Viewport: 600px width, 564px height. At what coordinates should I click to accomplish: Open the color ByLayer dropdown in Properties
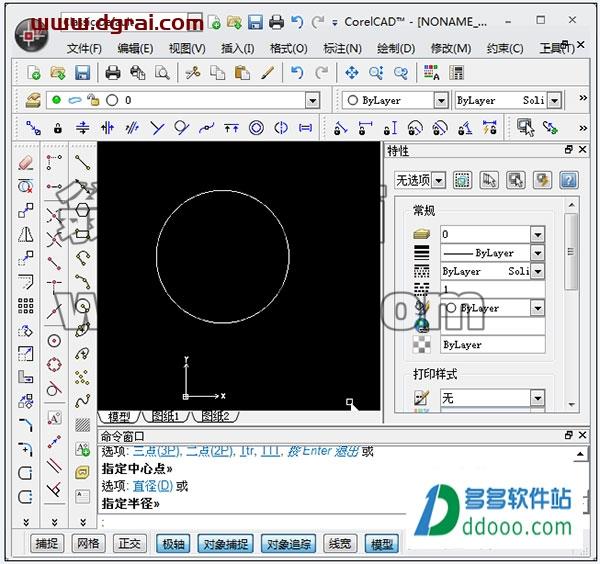(538, 308)
